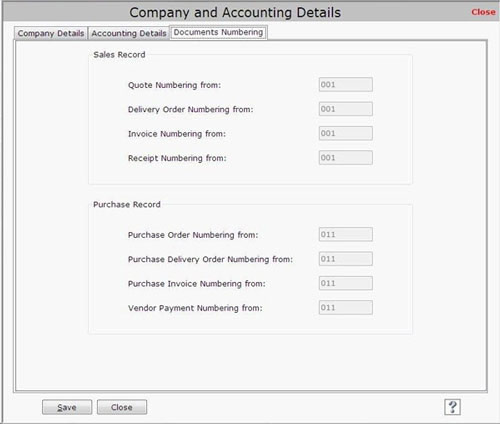Click the Purchase Record group label
This screenshot has width=500, height=424.
[127, 204]
